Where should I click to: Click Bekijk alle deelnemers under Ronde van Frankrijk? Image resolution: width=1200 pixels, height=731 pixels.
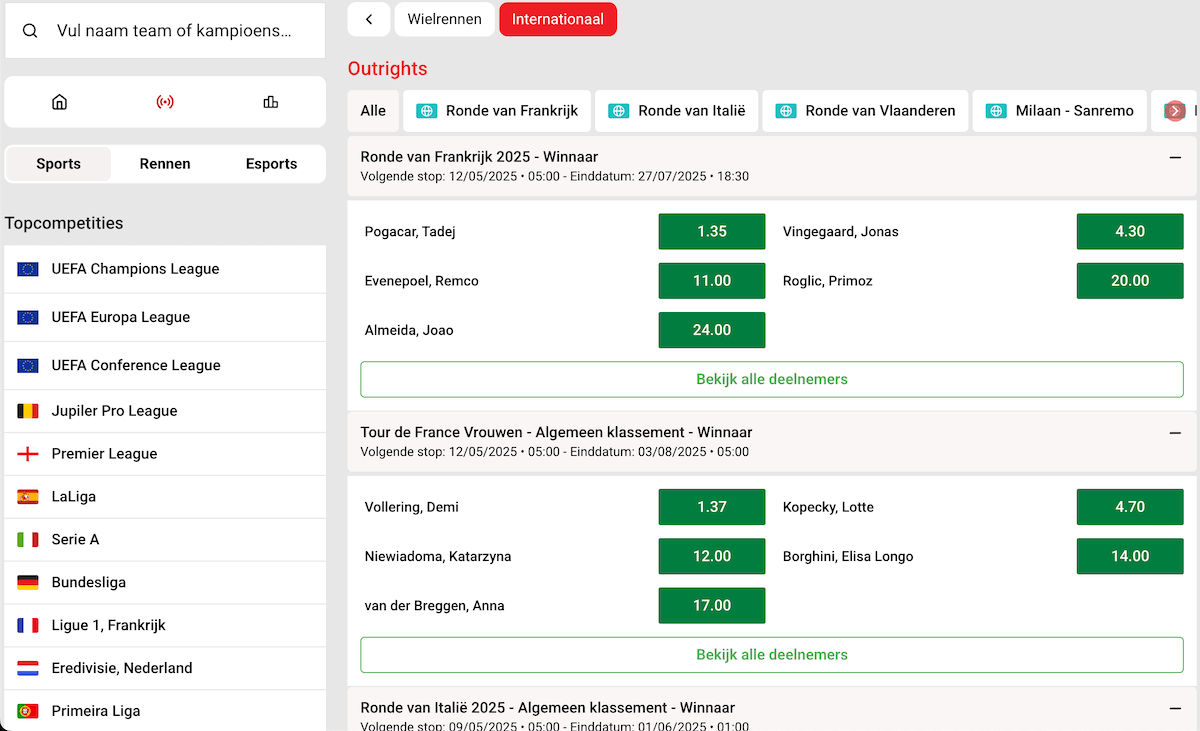771,379
